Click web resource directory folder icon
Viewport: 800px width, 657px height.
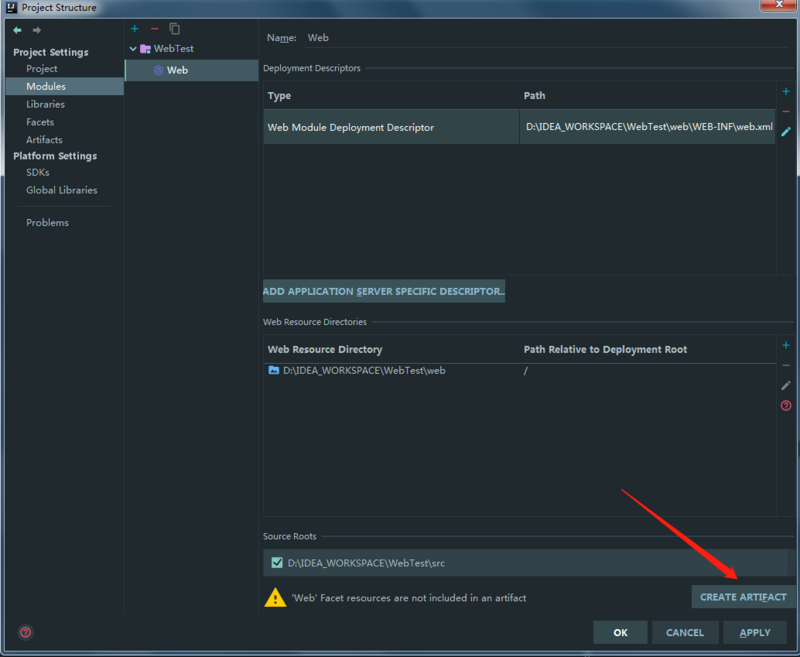(274, 370)
